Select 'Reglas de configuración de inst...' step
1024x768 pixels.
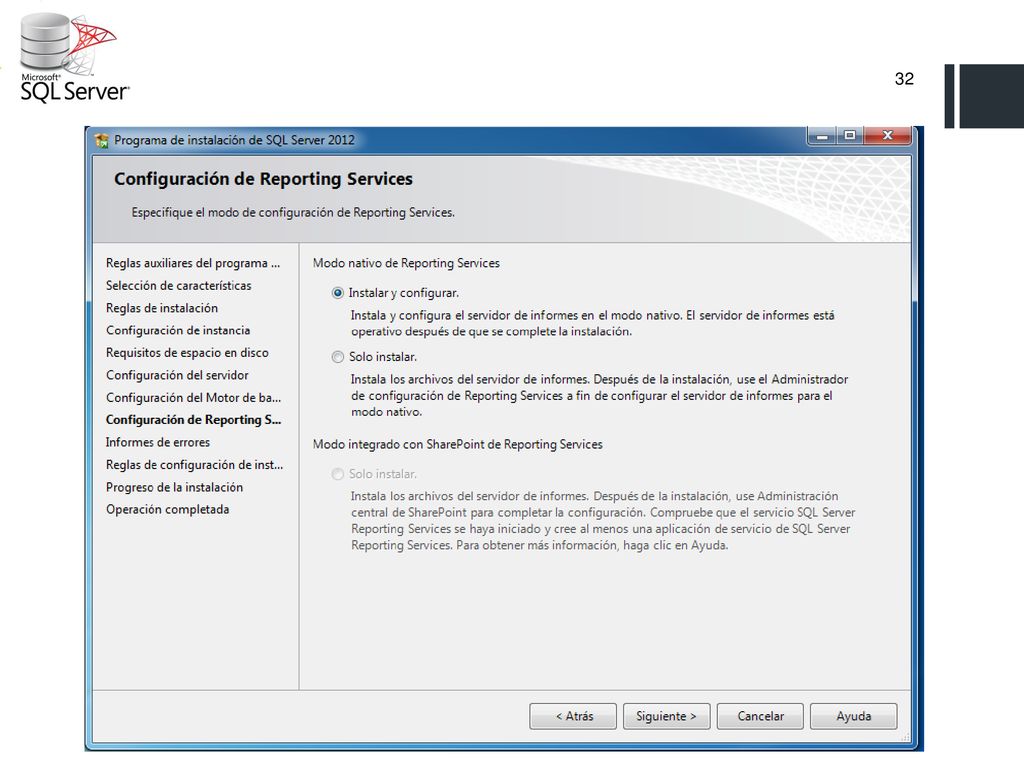click(x=194, y=465)
